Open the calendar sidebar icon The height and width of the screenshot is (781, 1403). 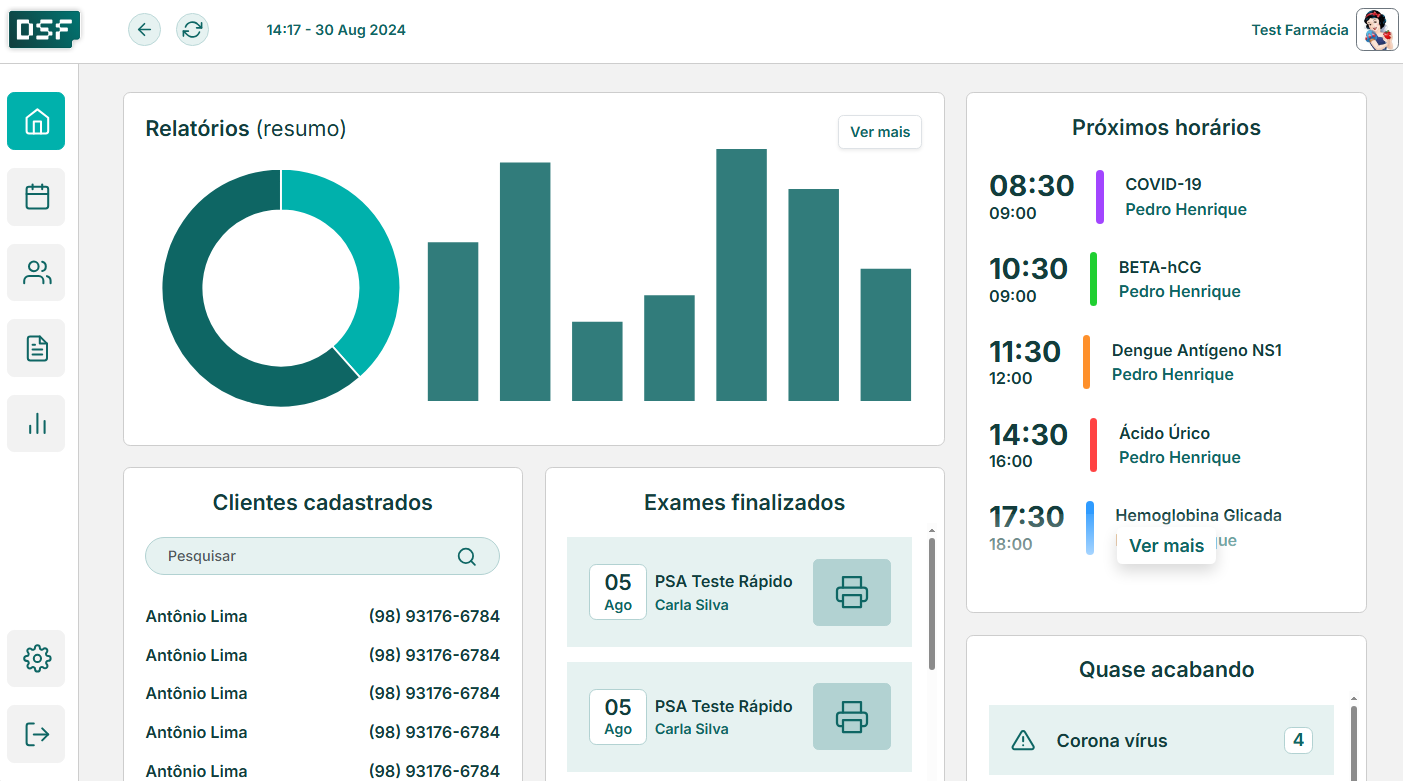pos(36,197)
